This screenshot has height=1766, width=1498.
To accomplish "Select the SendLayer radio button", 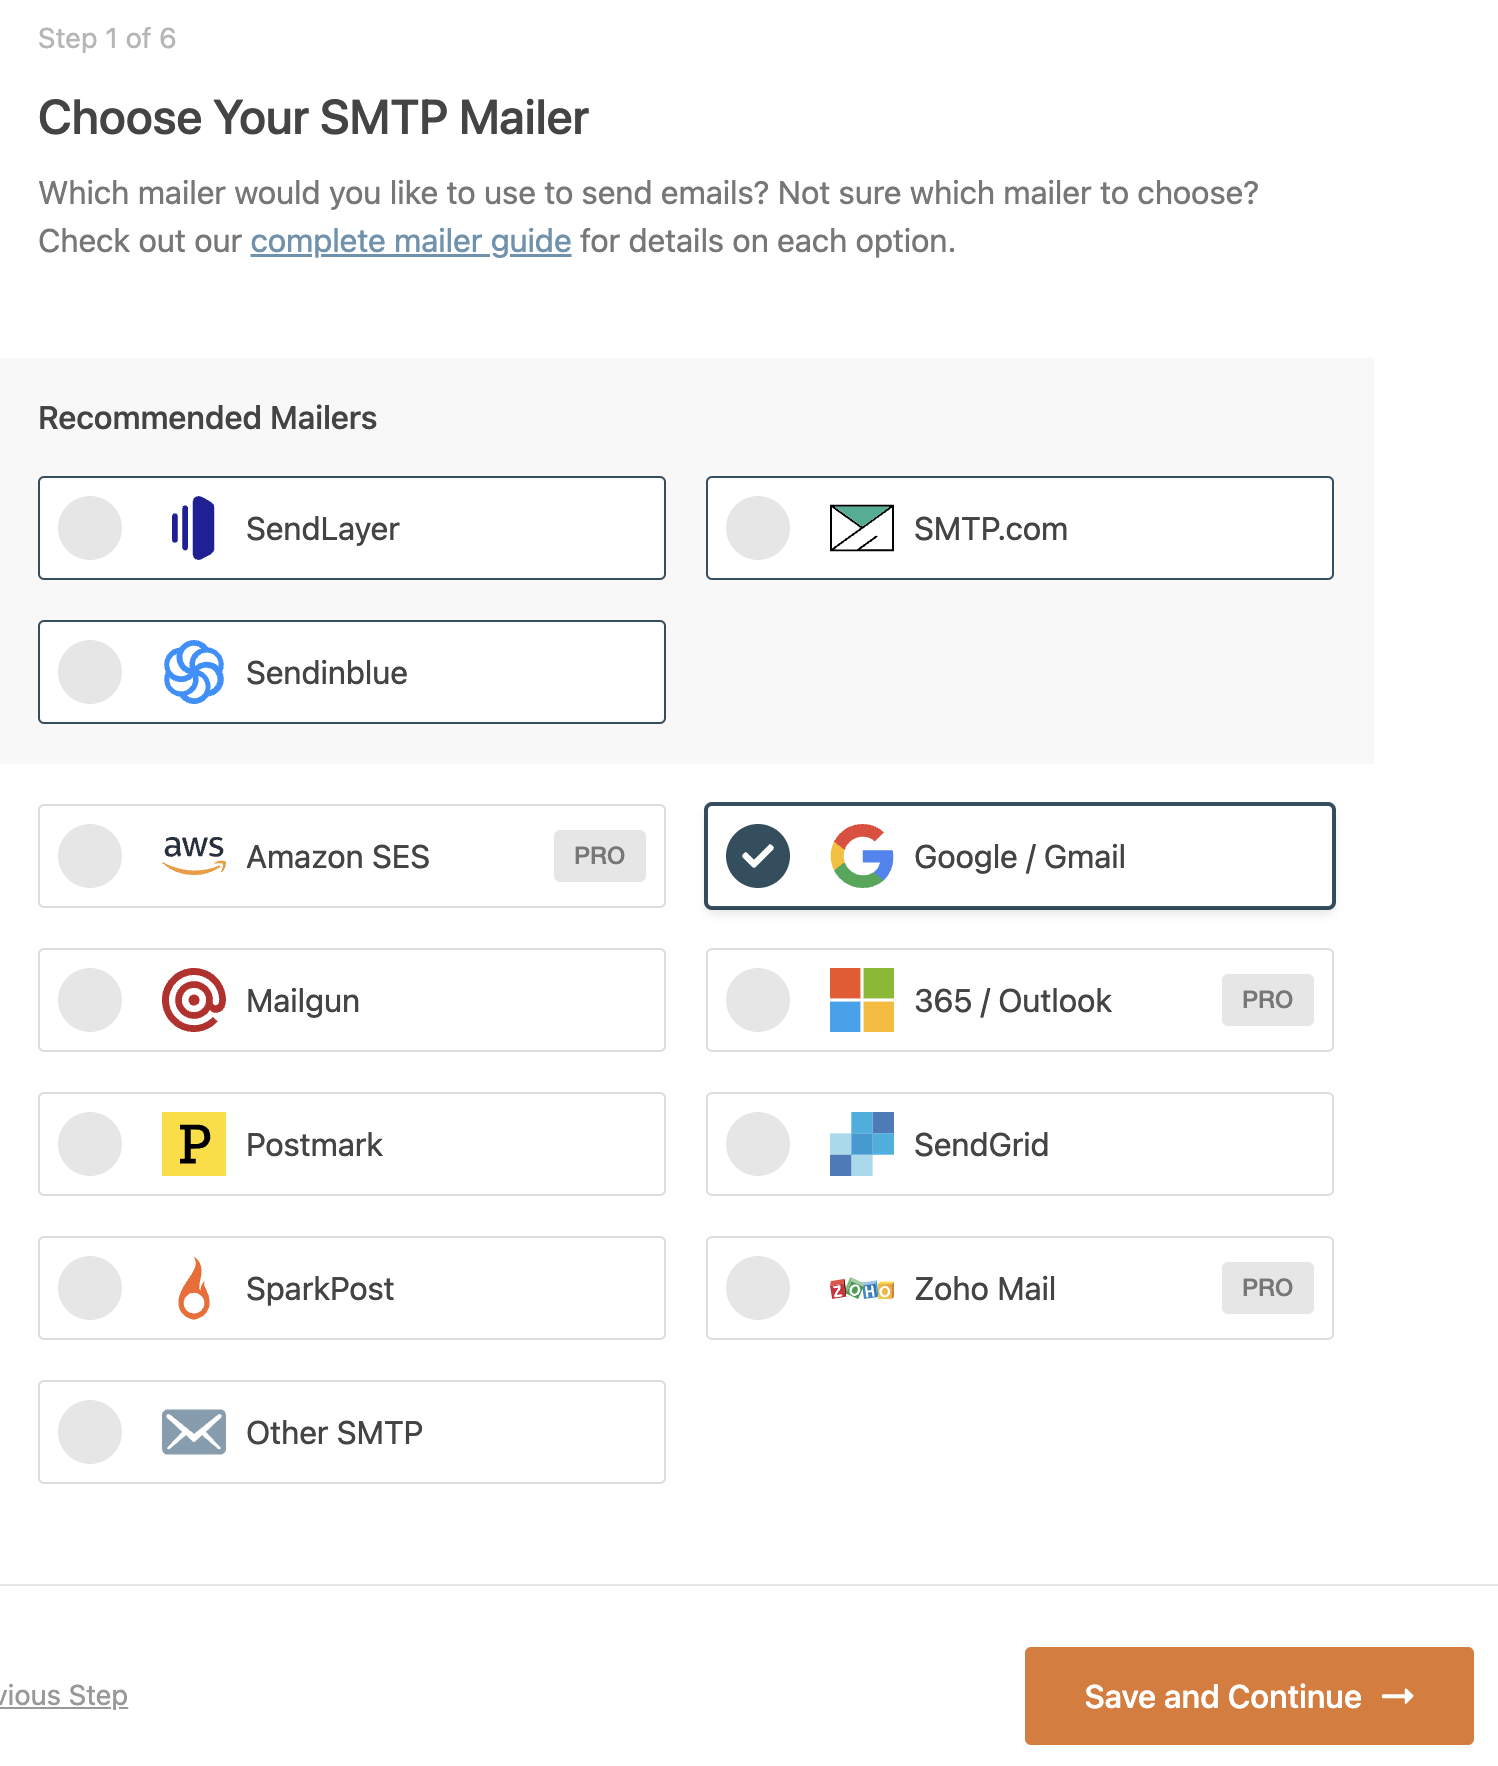I will click(x=90, y=528).
